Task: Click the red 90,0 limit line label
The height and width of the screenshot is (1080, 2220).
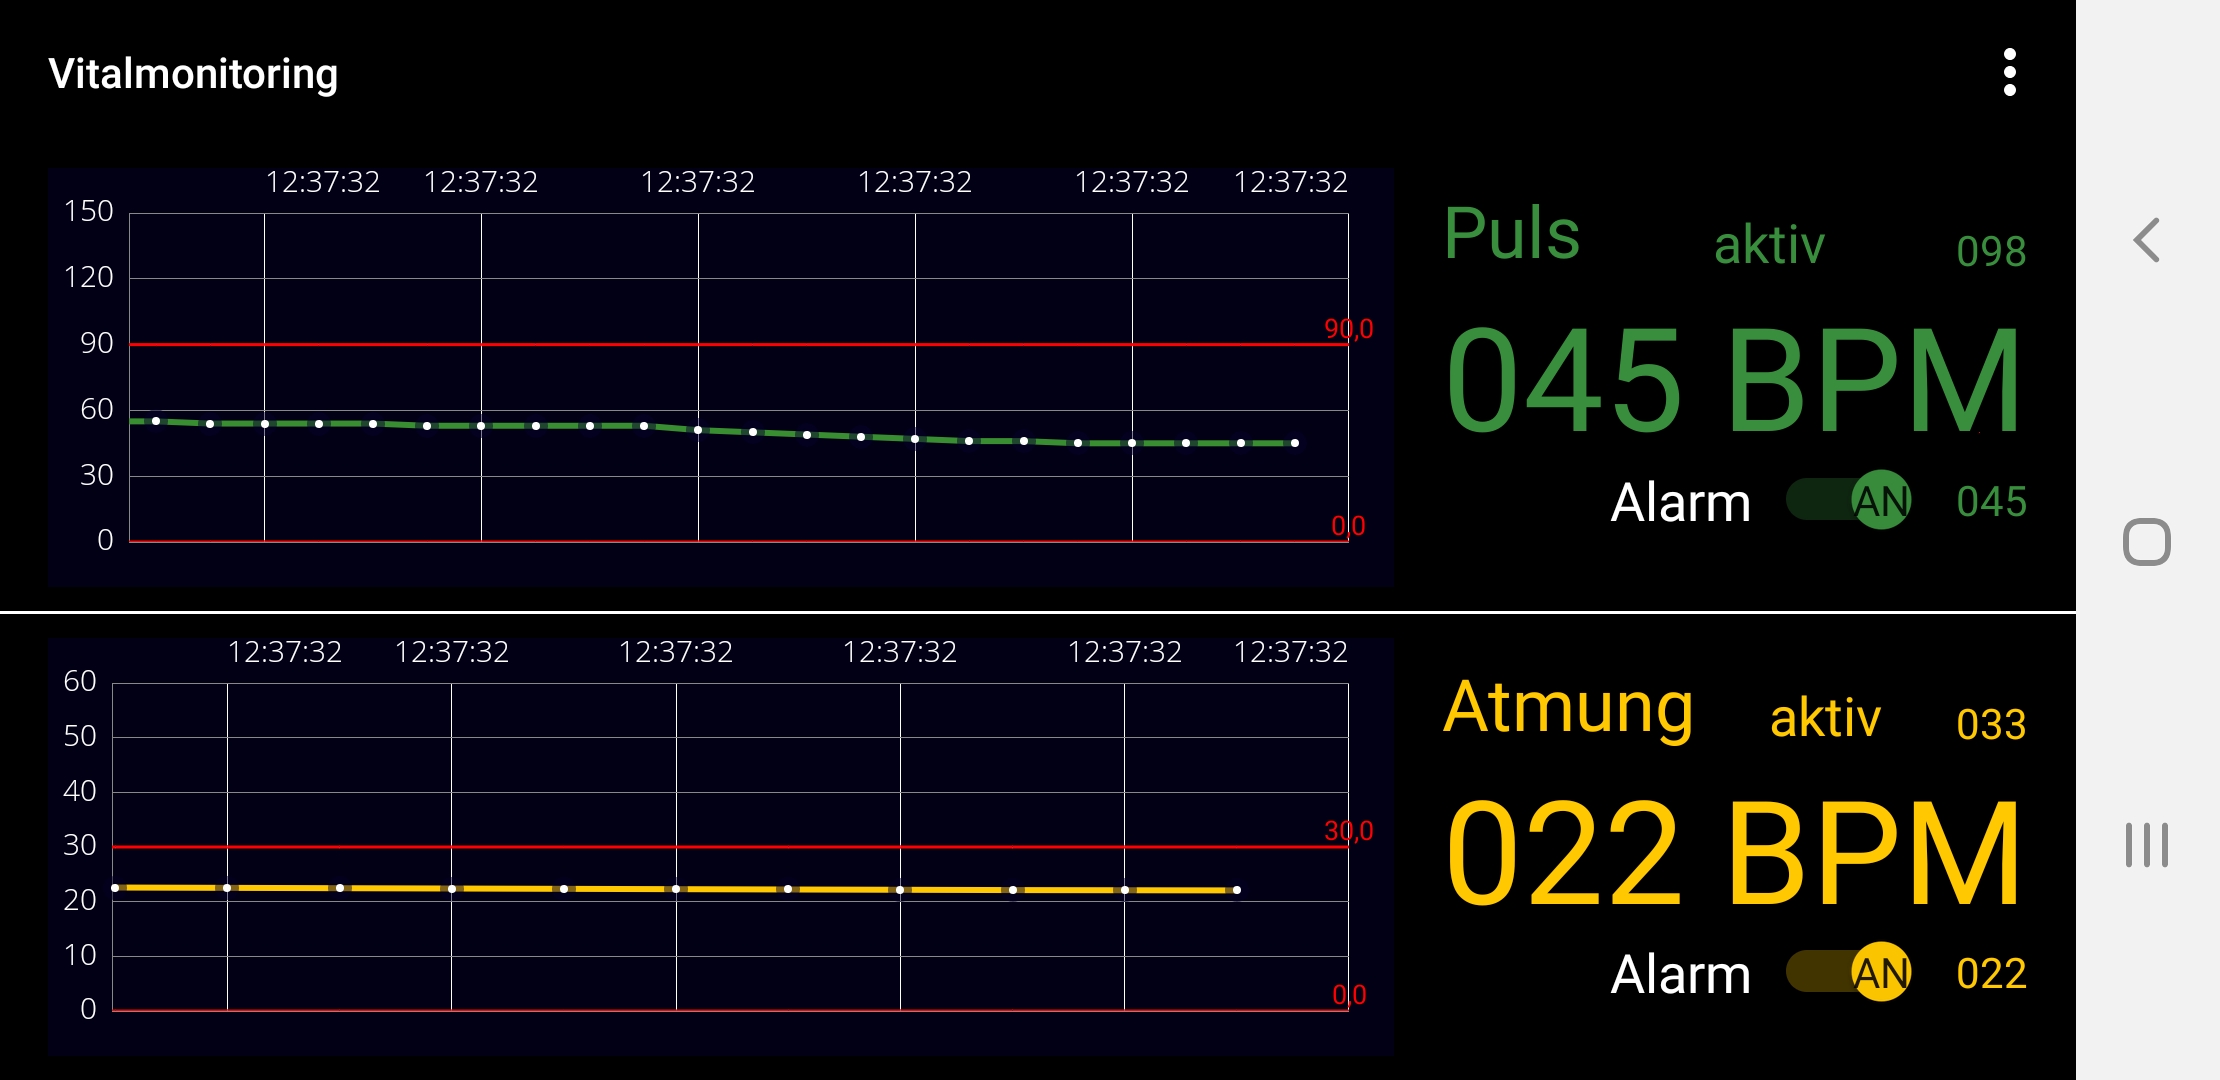Action: (1348, 329)
